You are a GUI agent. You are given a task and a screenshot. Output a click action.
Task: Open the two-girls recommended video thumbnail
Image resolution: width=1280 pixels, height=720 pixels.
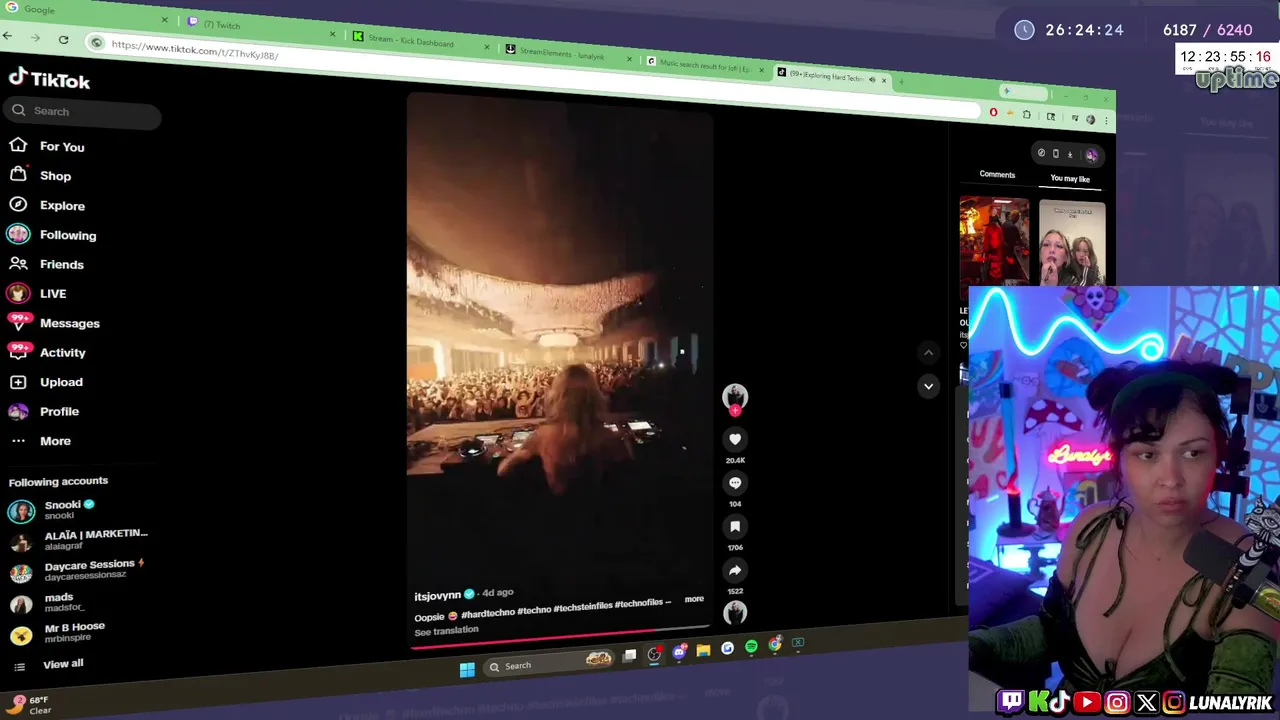click(1072, 244)
